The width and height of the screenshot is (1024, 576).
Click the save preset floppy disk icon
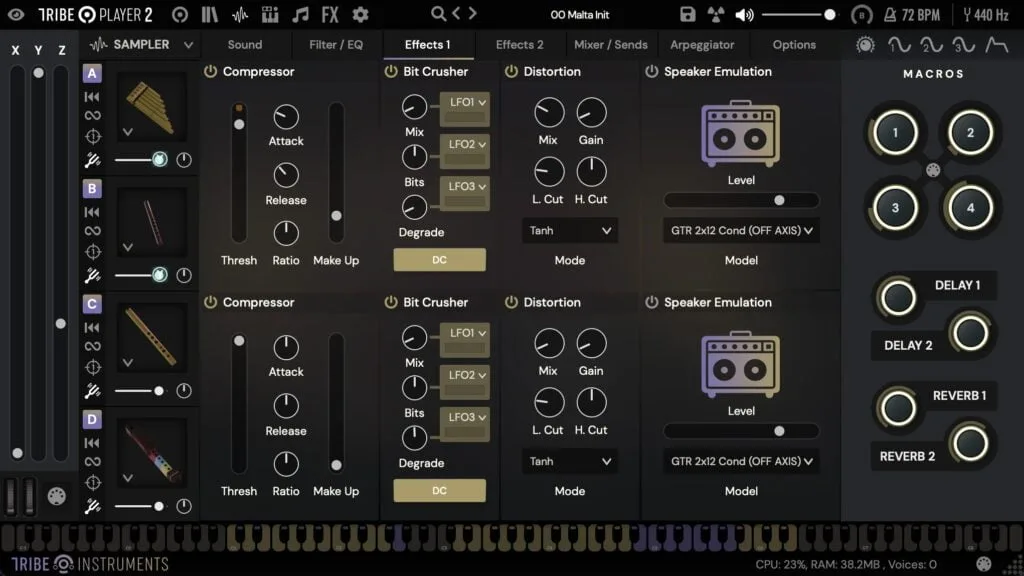[x=687, y=15]
